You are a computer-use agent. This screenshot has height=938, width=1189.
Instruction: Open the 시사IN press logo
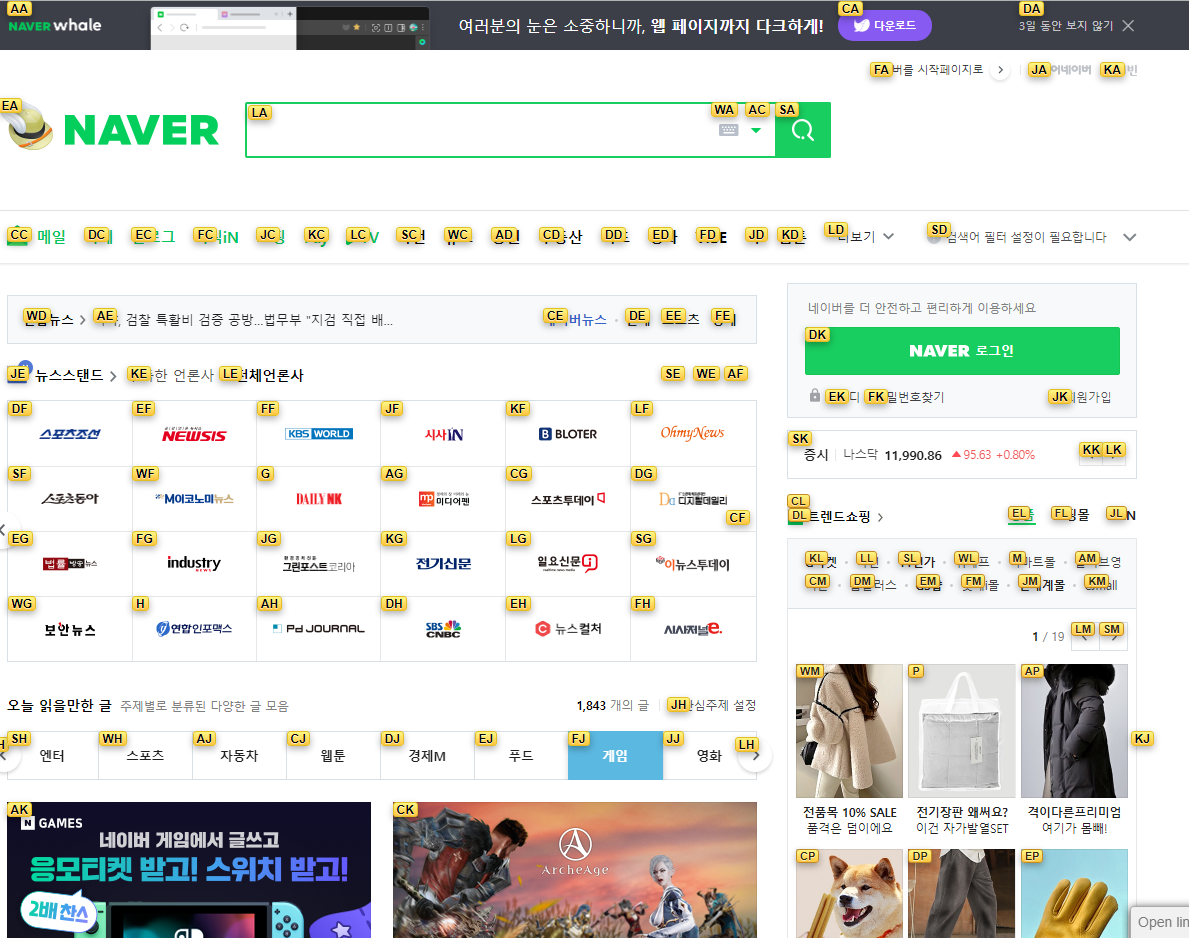coord(443,434)
